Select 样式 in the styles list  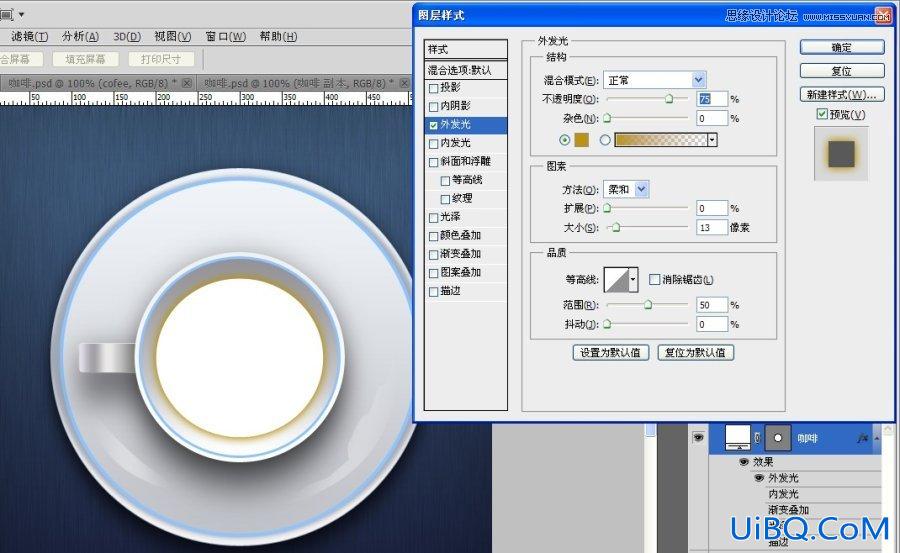tap(465, 49)
